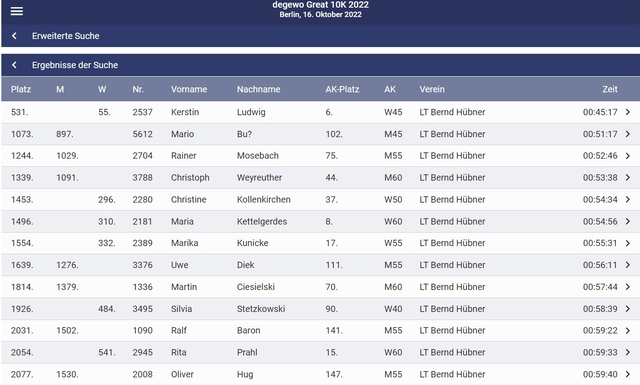The height and width of the screenshot is (385, 640).
Task: Open the chevron on Mario's row
Action: [x=628, y=134]
